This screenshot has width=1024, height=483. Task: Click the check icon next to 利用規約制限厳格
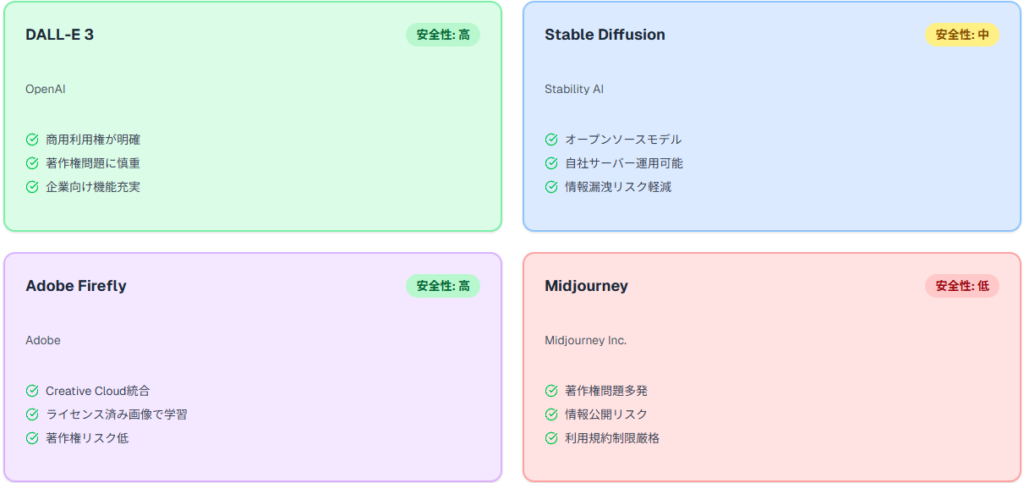click(551, 438)
